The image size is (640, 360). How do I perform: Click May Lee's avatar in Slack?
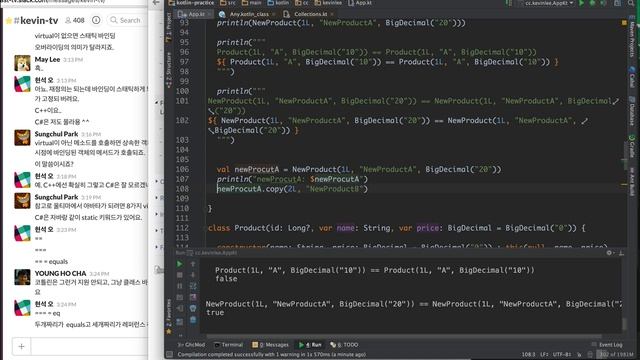[22, 63]
